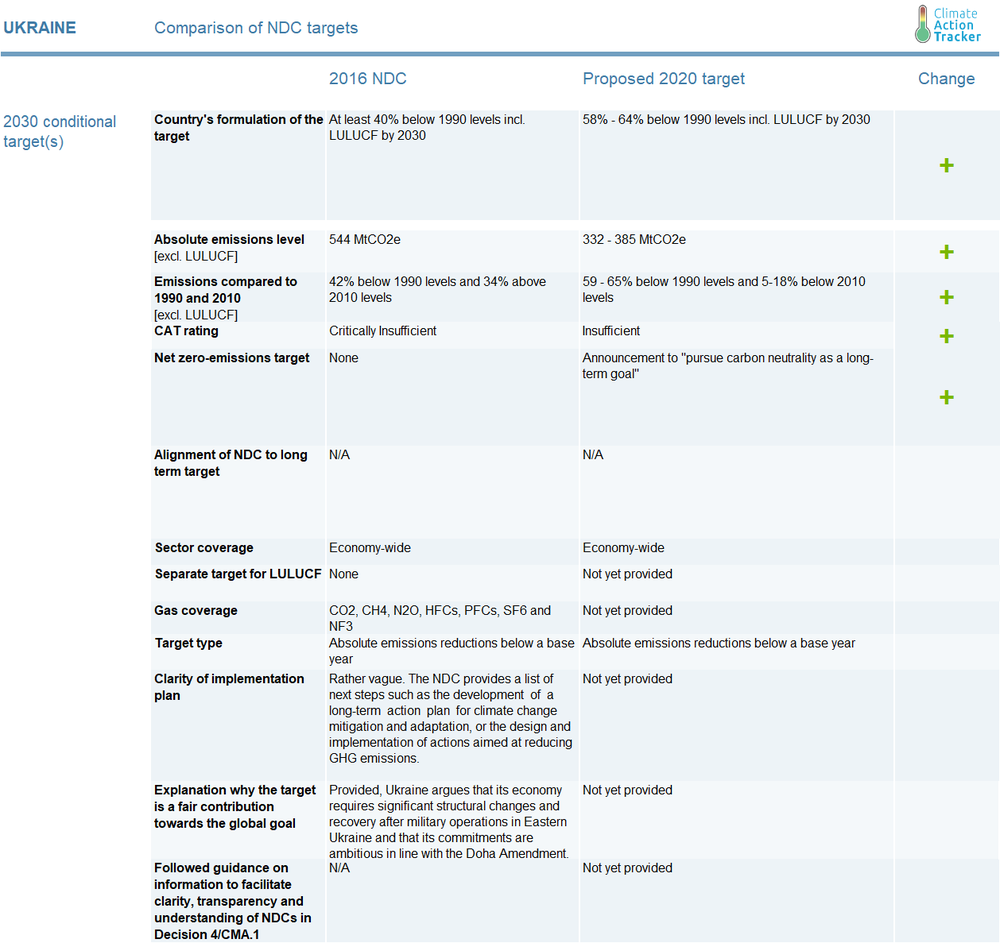The height and width of the screenshot is (943, 1000).
Task: Click 2016 NDC 'Absolute emissions reductions below a base year'
Action: (452, 651)
